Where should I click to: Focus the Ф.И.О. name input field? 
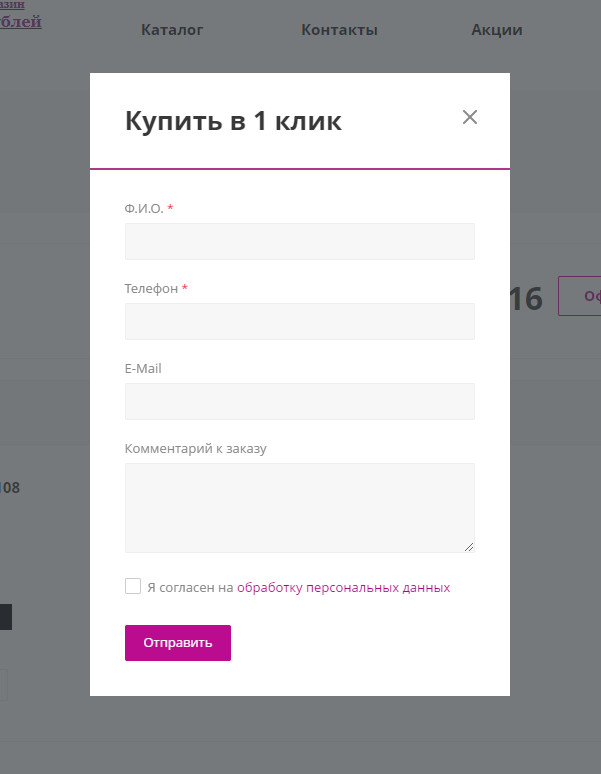tap(300, 241)
